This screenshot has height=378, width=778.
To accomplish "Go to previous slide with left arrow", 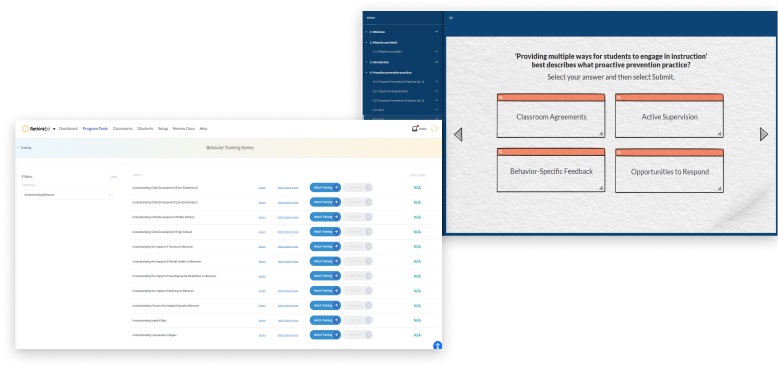I will tap(458, 134).
